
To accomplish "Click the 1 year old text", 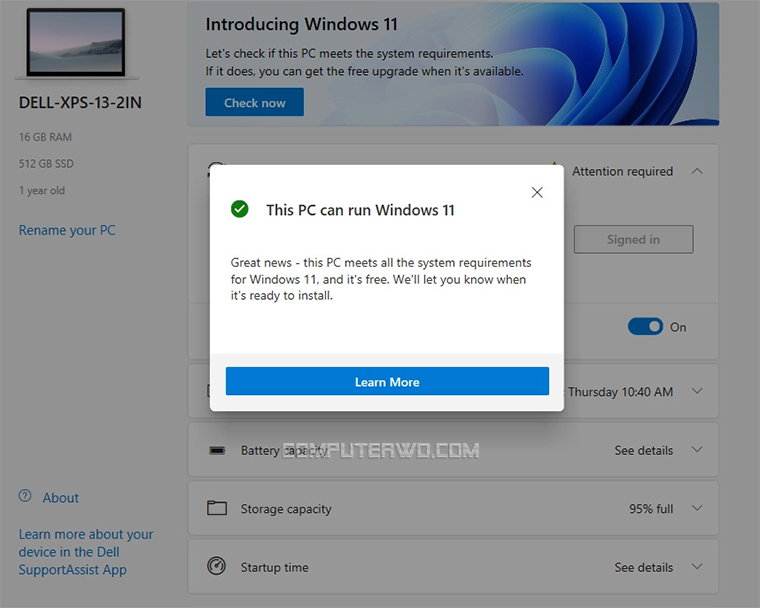I will 42,191.
